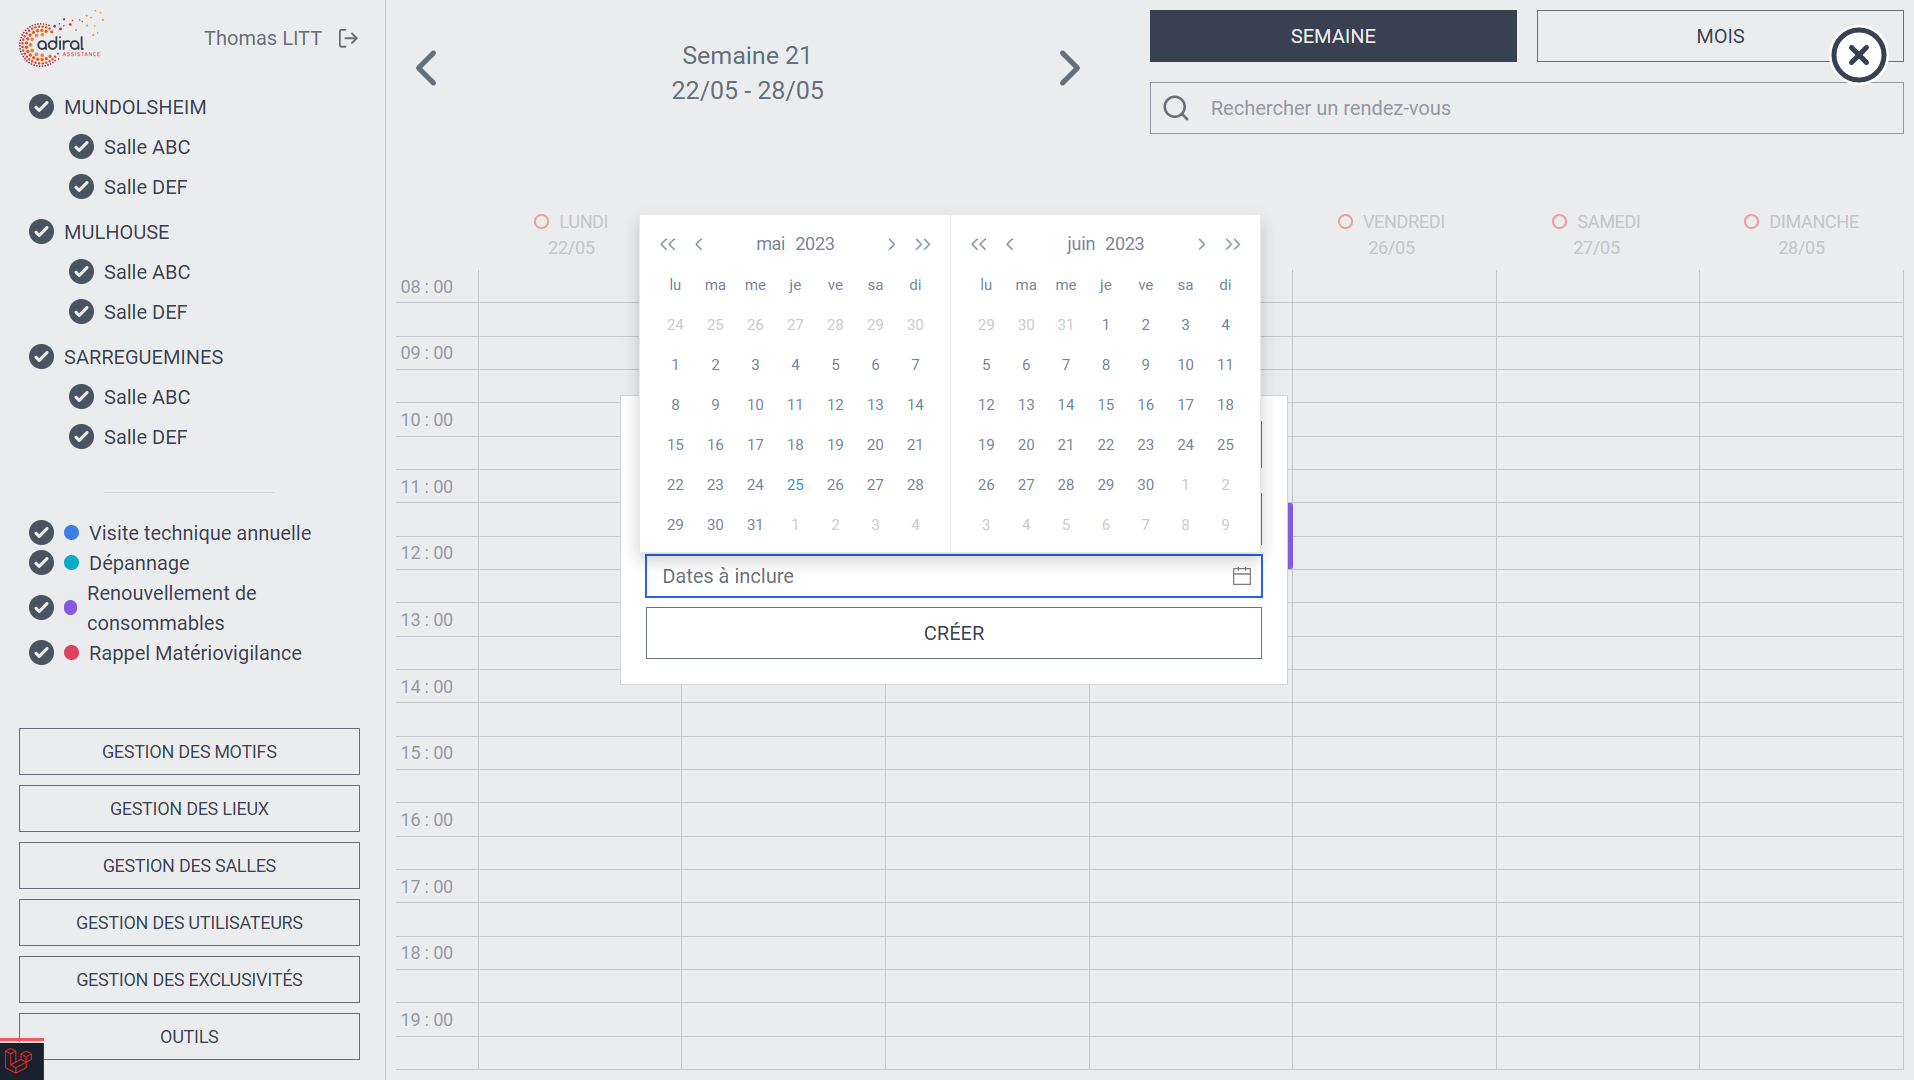Go to next month in mai 2023 picker
The image size is (1914, 1080).
coord(891,244)
